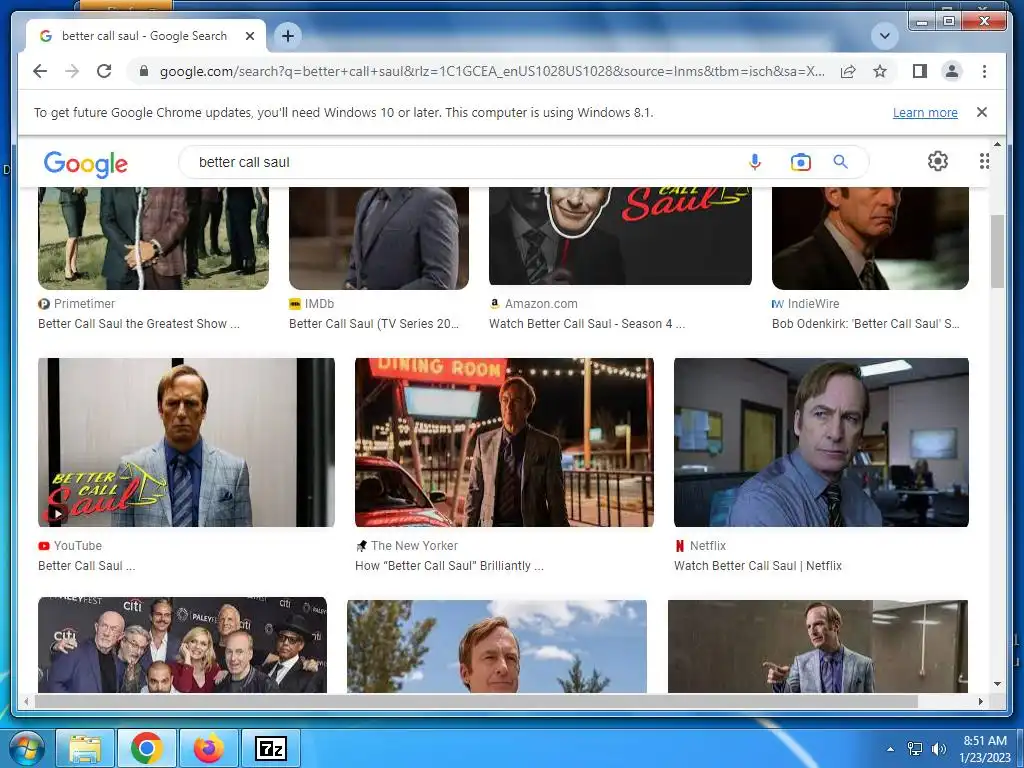
Task: Go back to the previous page
Action: pyautogui.click(x=40, y=71)
